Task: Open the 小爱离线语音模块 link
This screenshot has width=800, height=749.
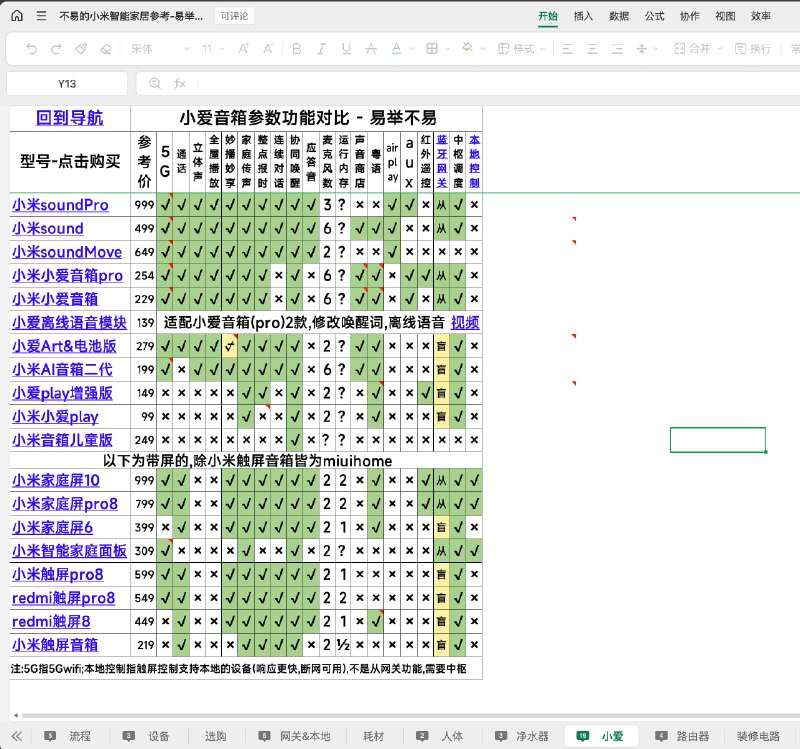Action: point(69,322)
